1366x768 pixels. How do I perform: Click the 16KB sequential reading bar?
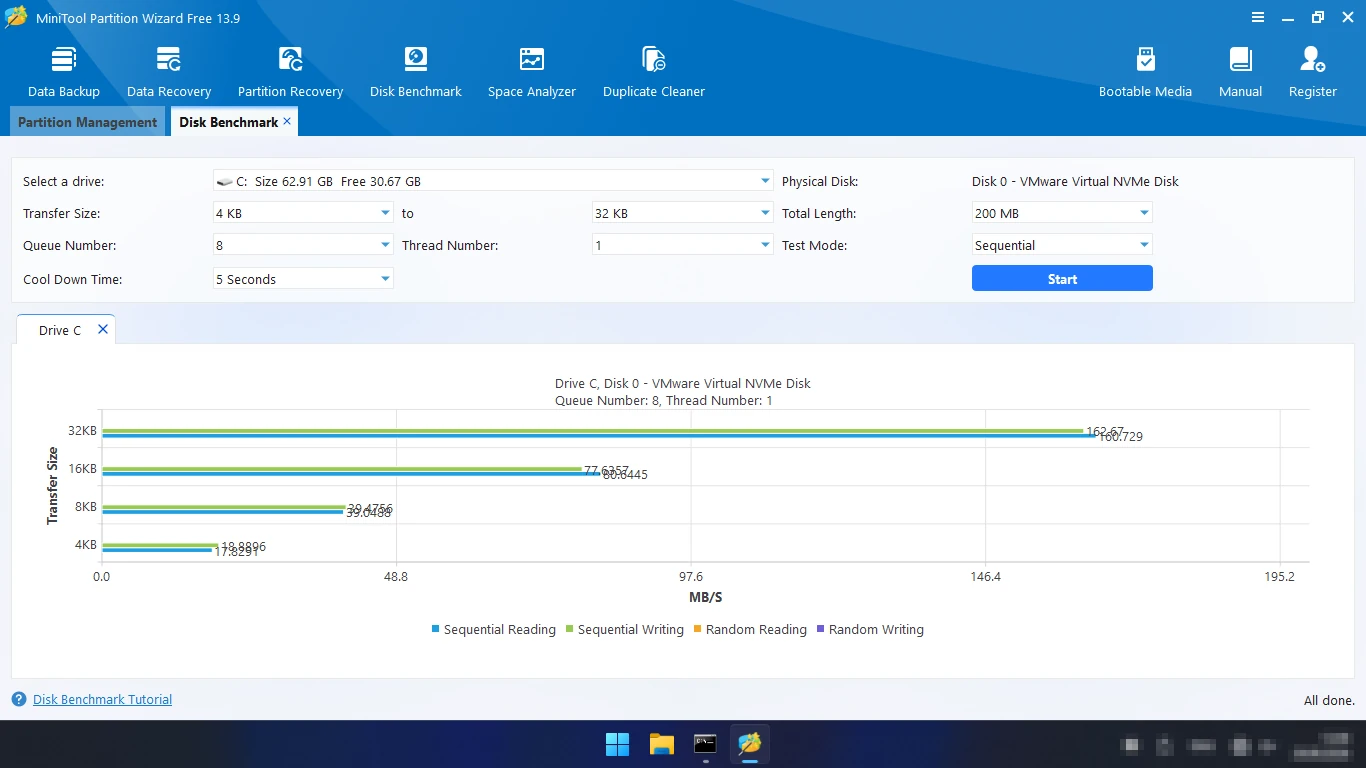click(350, 473)
